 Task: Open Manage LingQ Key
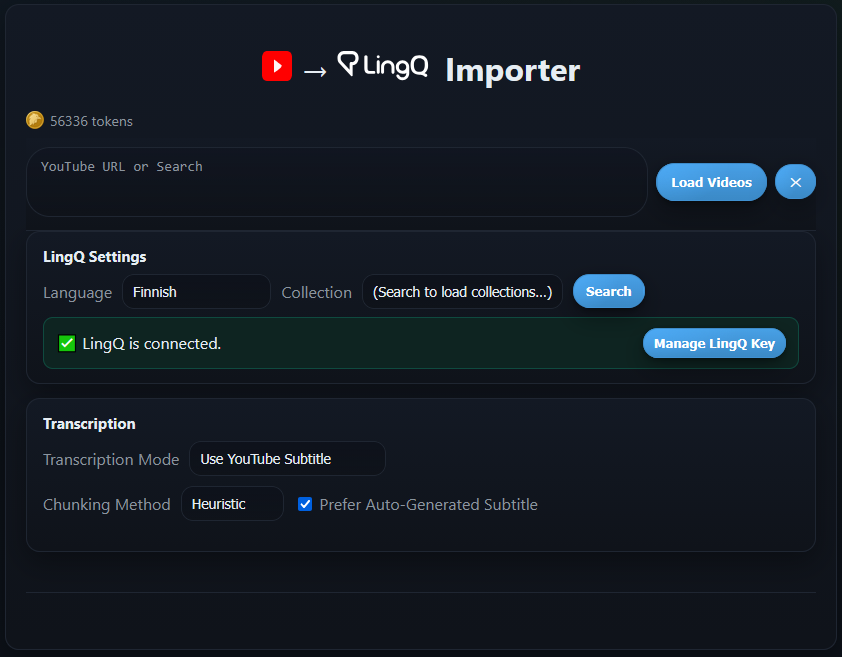[714, 343]
